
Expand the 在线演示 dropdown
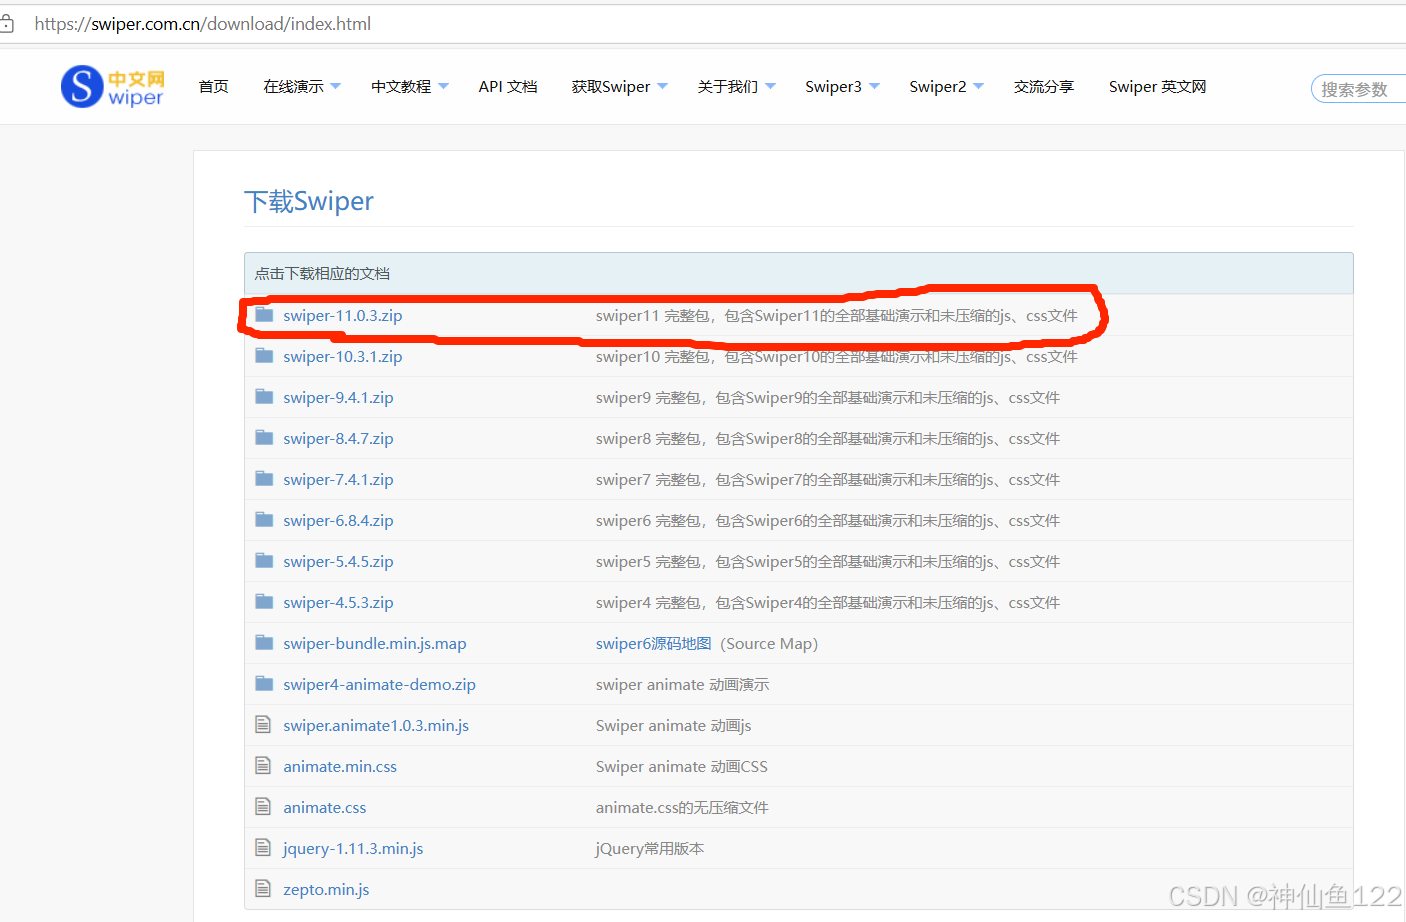pos(301,86)
